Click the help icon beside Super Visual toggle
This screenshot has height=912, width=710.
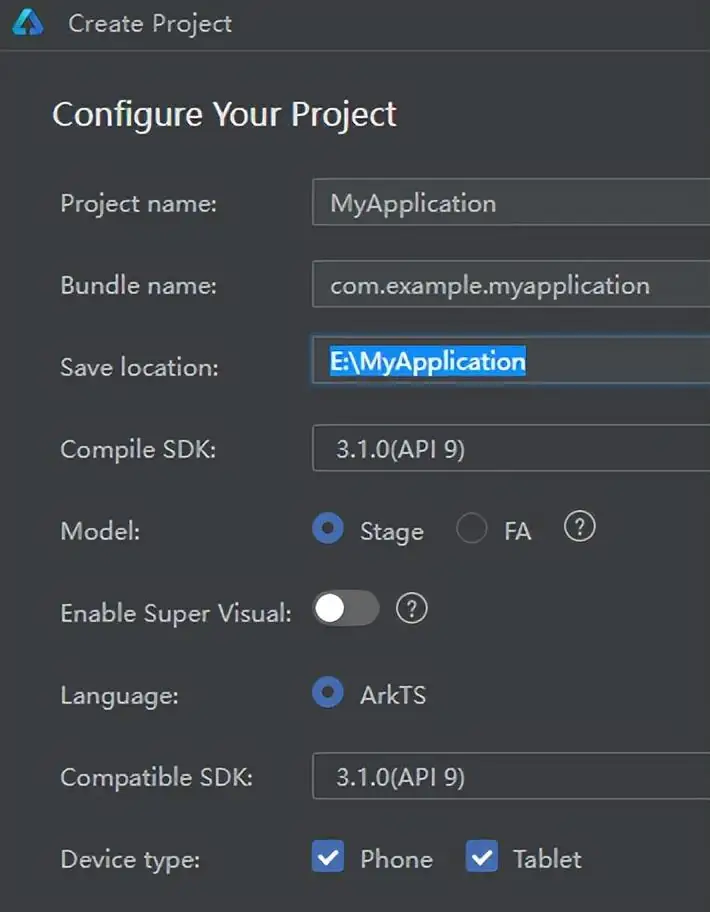coord(412,608)
